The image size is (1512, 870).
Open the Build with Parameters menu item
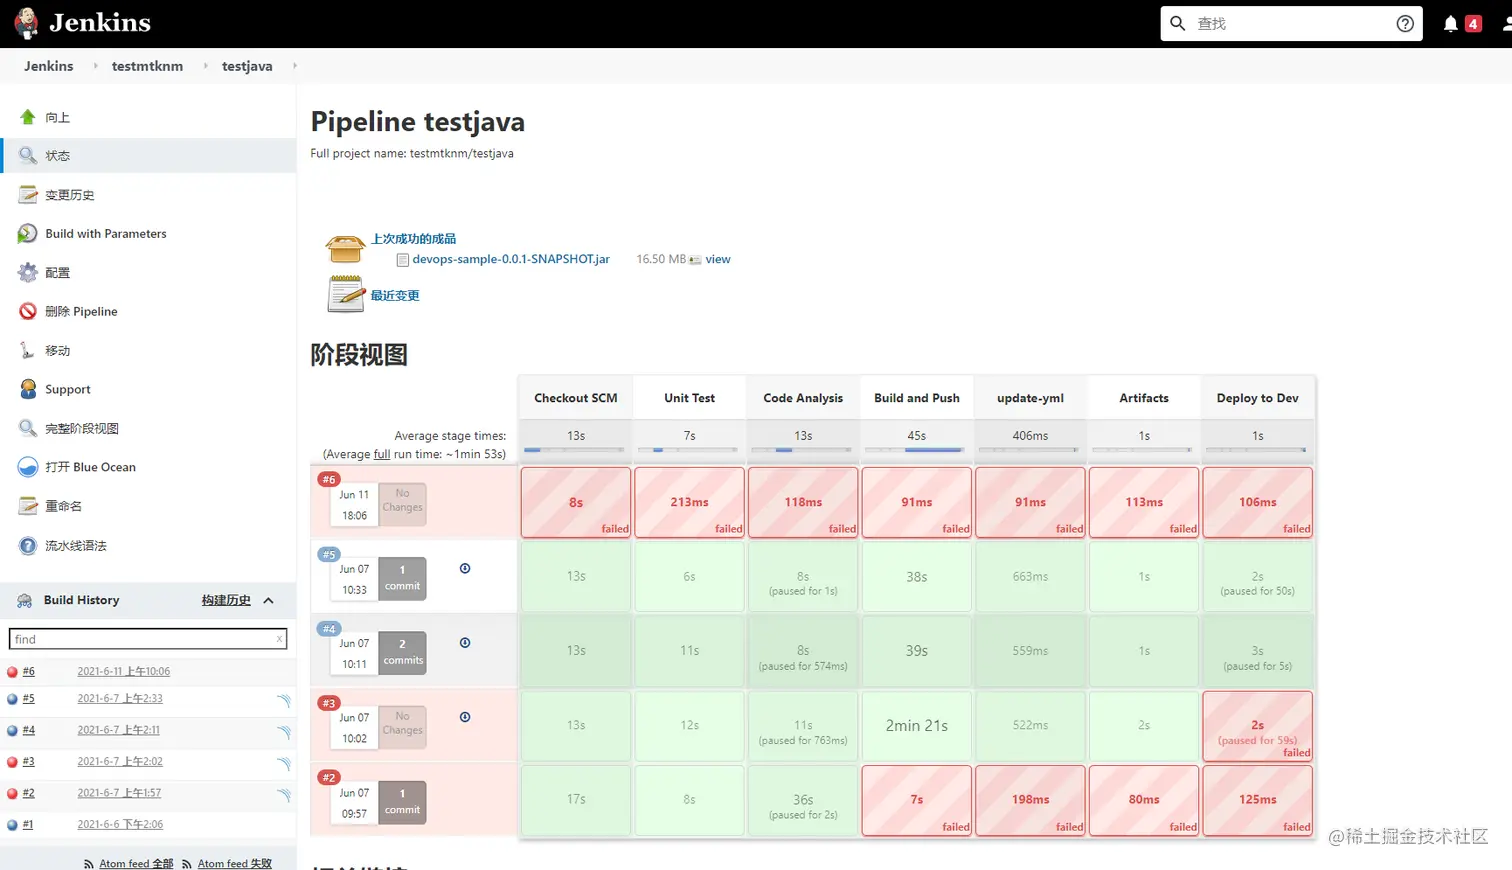(x=106, y=234)
